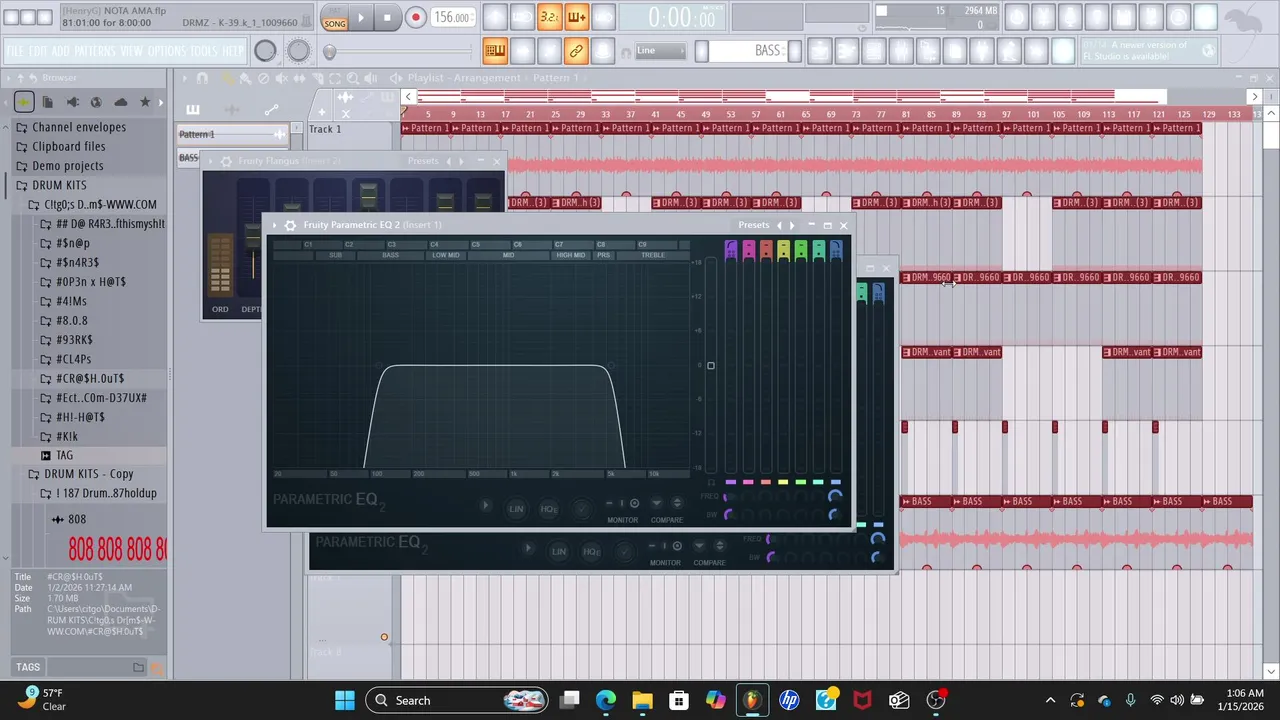The image size is (1280, 720).
Task: Open File Explorer from the taskbar
Action: pyautogui.click(x=642, y=700)
